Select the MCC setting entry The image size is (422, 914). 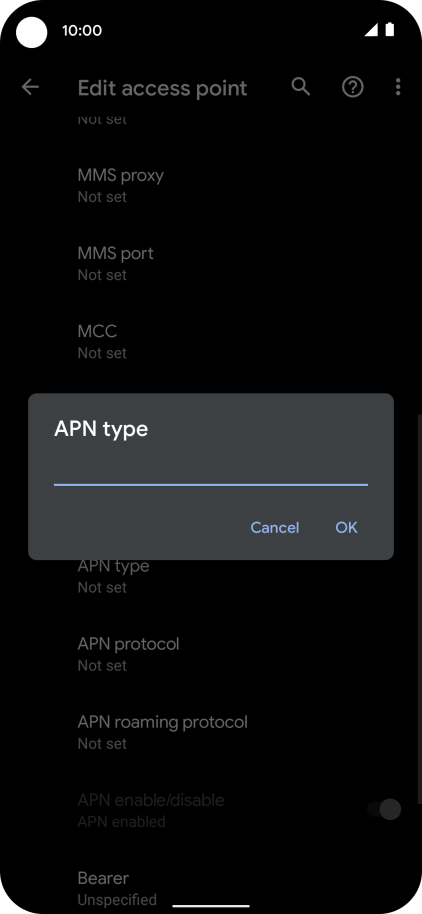coord(211,342)
